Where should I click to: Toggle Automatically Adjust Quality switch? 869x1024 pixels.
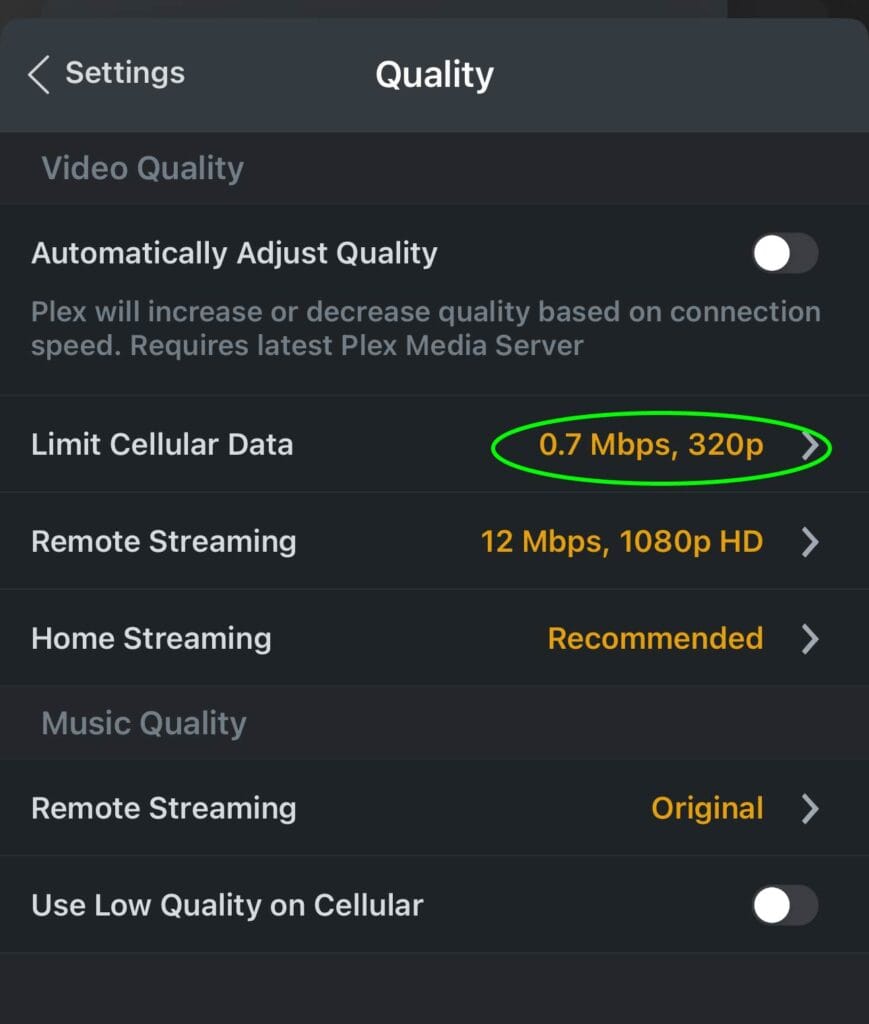[x=785, y=253]
